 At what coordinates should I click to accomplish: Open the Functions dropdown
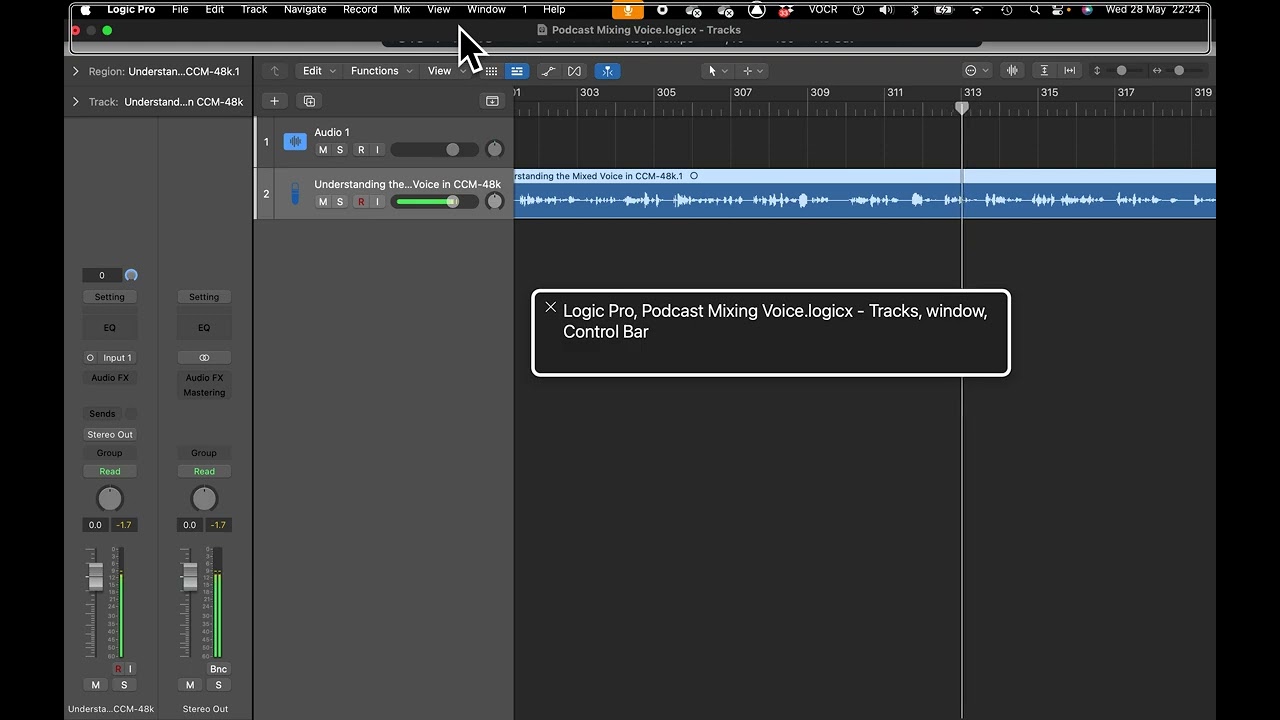coord(381,71)
